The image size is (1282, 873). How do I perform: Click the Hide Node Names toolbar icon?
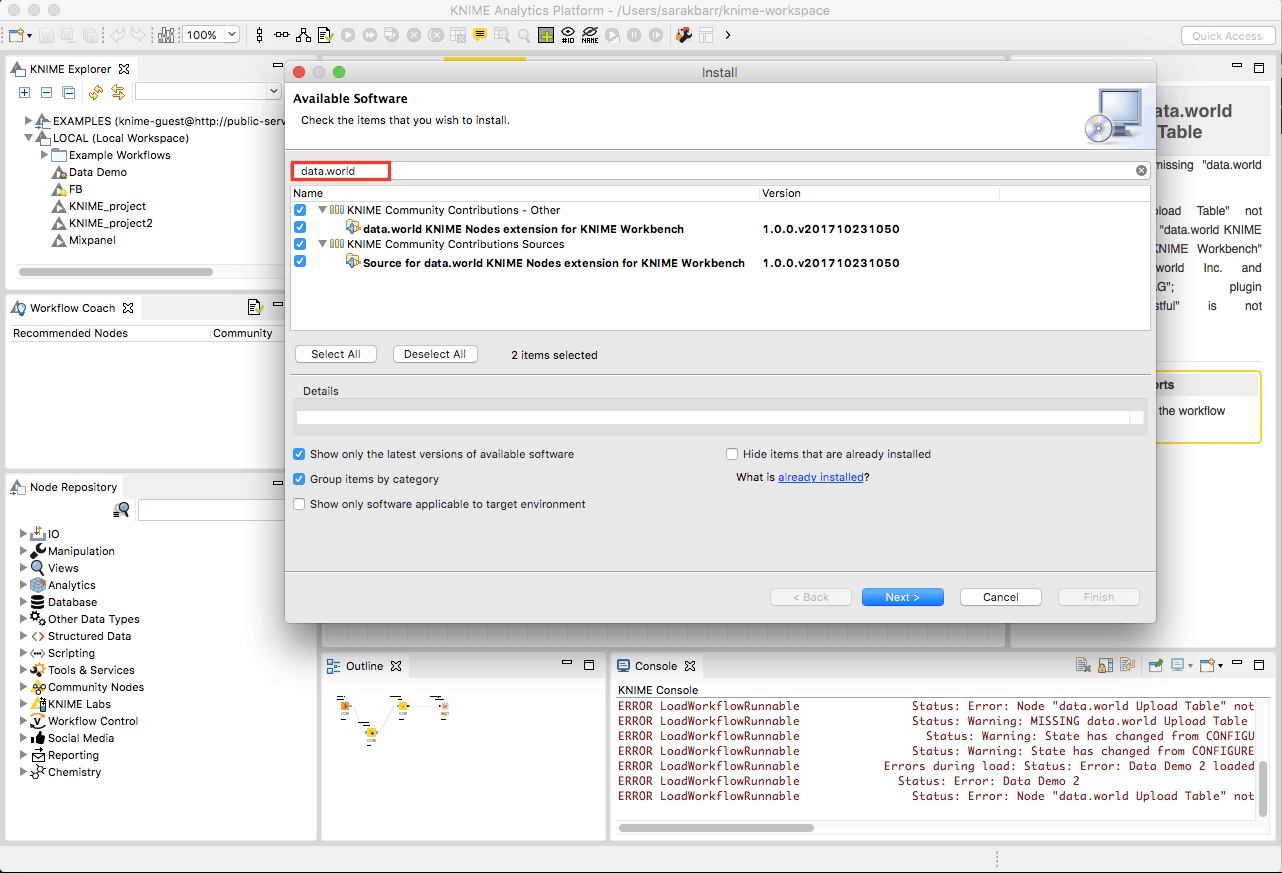589,35
